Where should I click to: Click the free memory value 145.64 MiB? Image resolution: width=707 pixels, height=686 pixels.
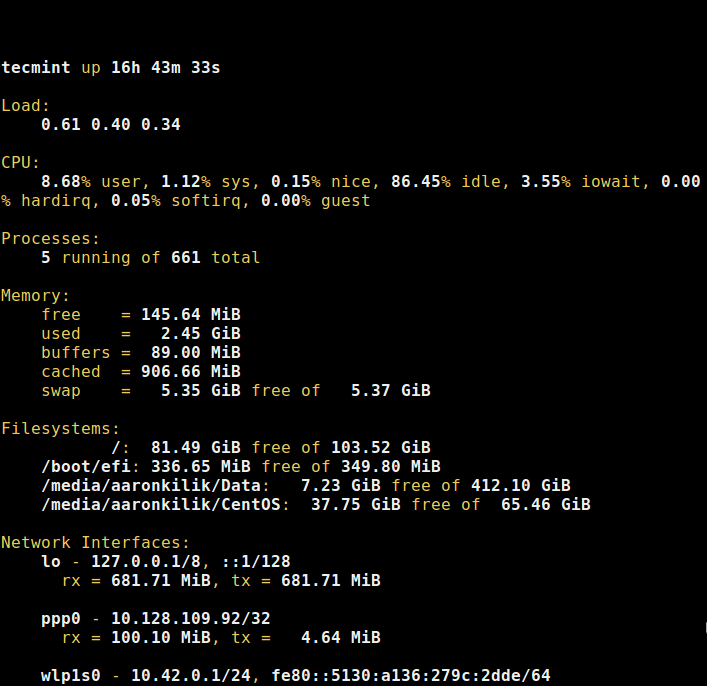190,315
